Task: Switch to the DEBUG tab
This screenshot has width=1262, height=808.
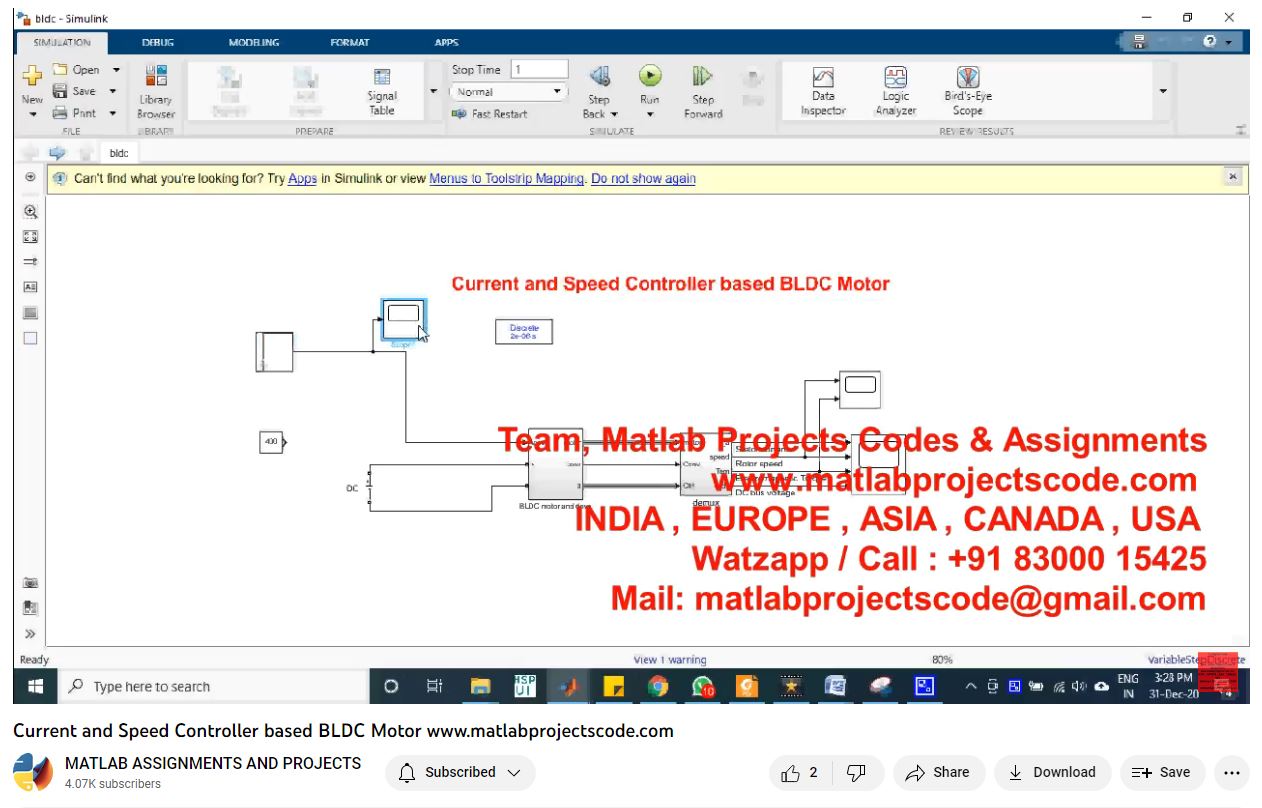Action: (x=158, y=43)
